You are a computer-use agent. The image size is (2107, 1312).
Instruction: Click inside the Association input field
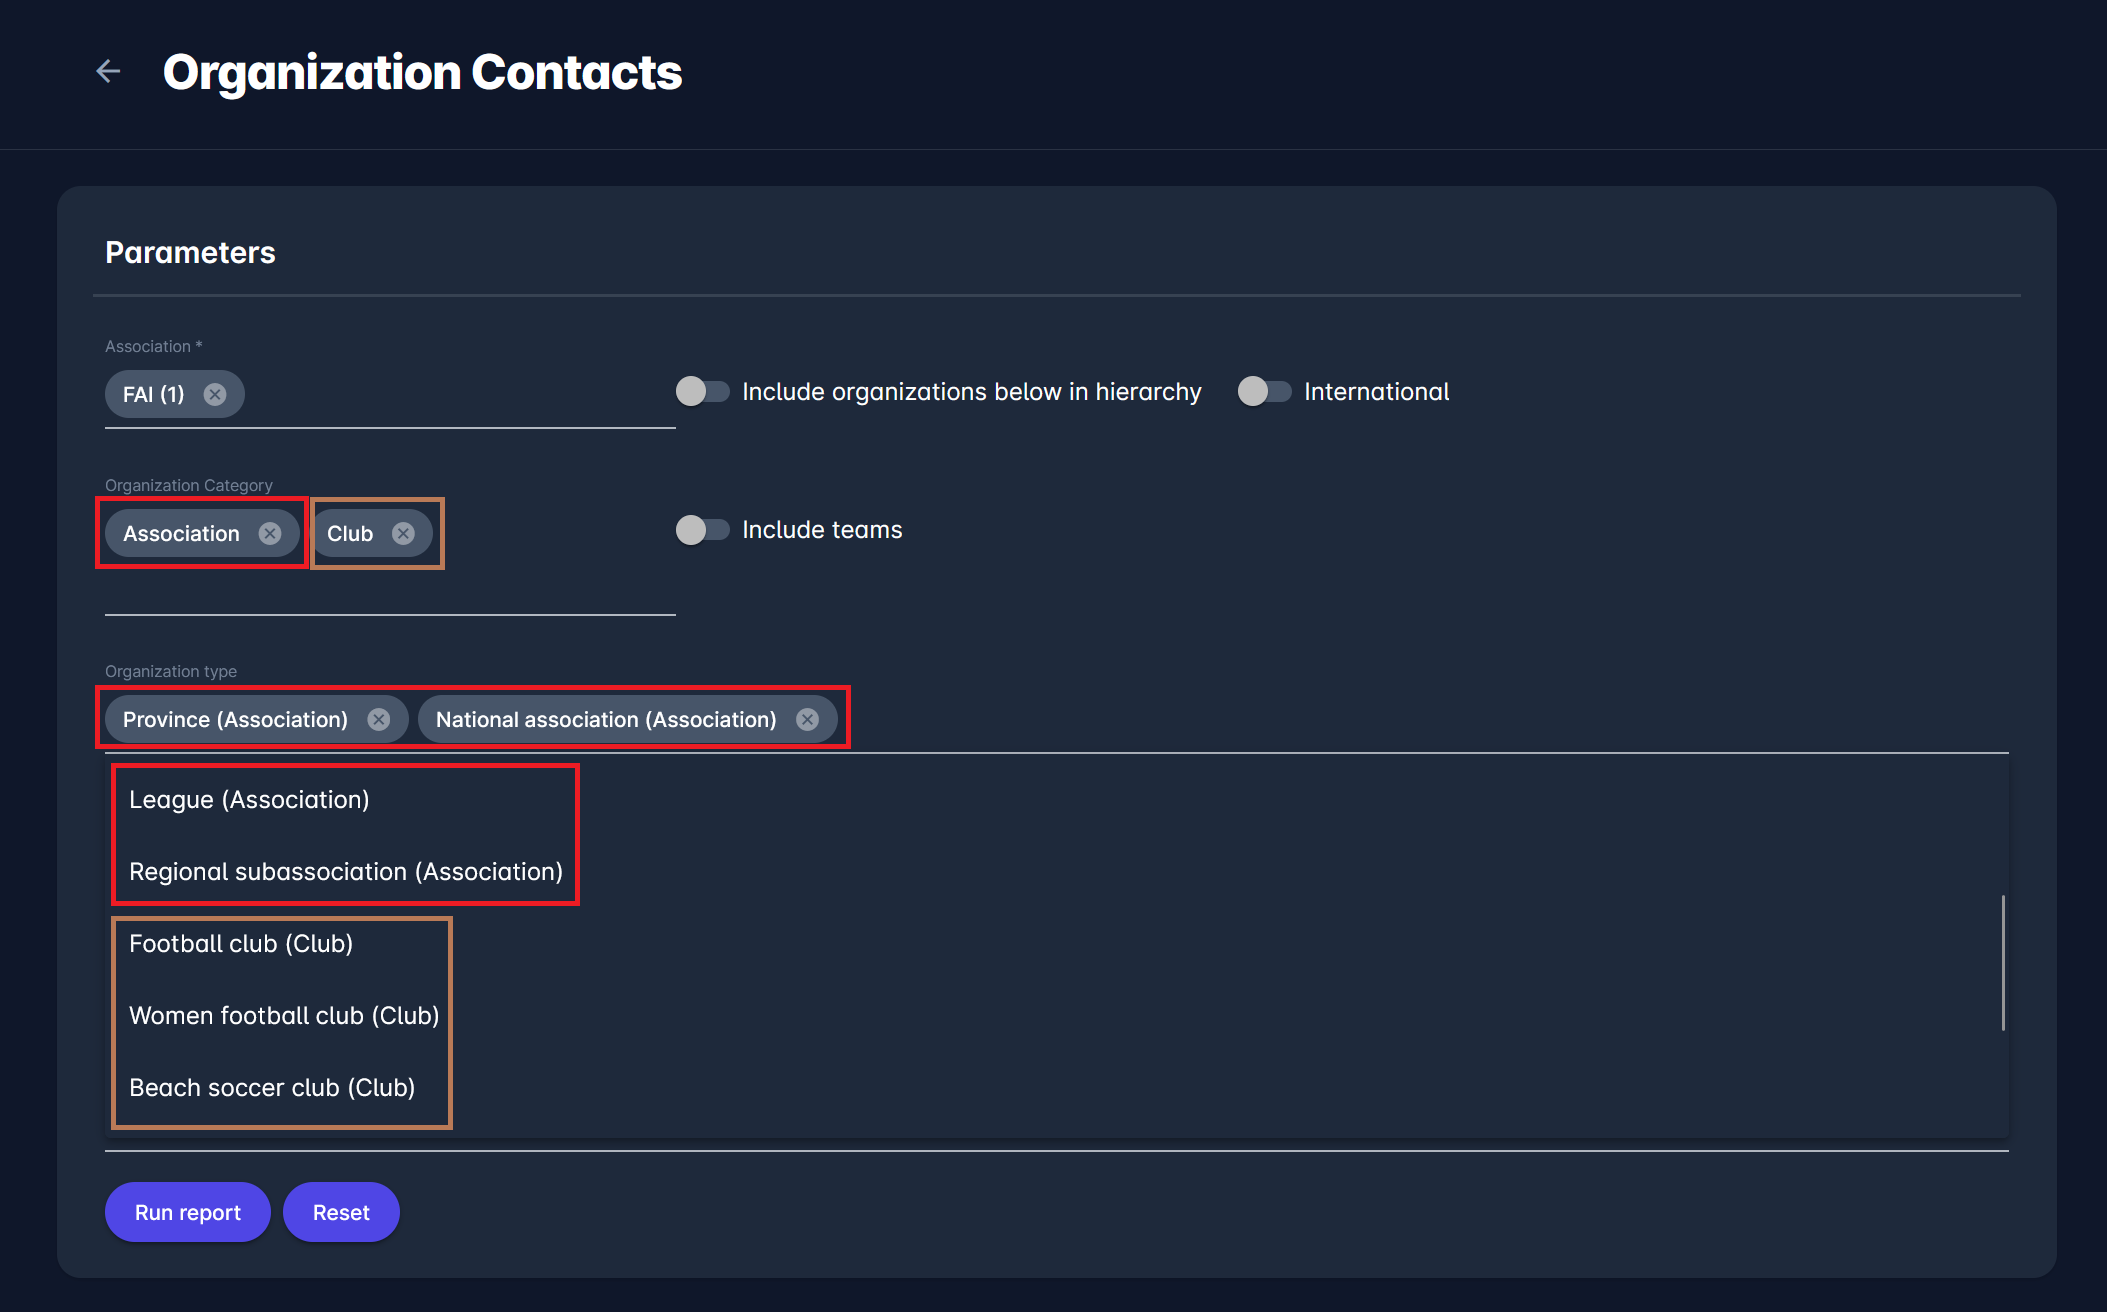coord(450,394)
